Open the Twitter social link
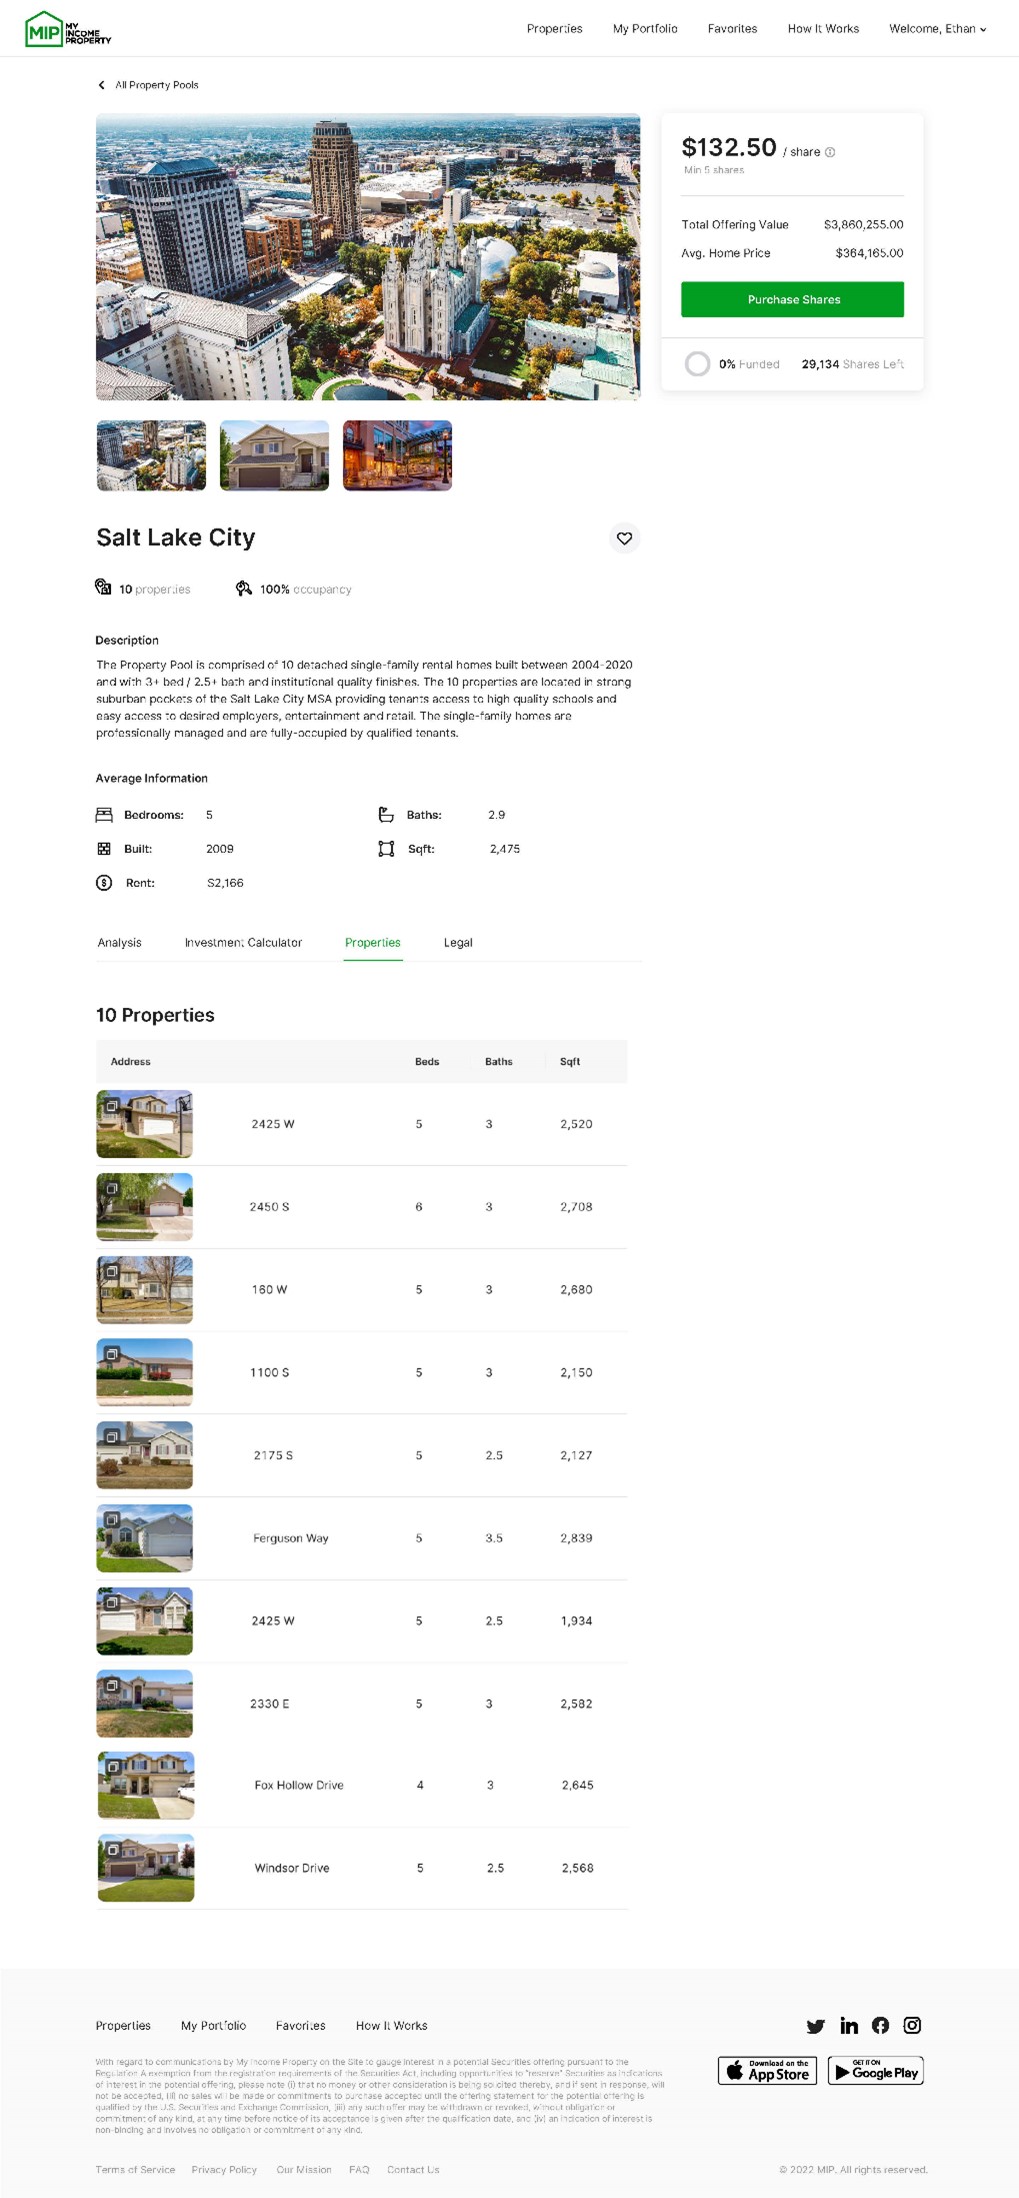The image size is (1019, 2198). 816,2026
